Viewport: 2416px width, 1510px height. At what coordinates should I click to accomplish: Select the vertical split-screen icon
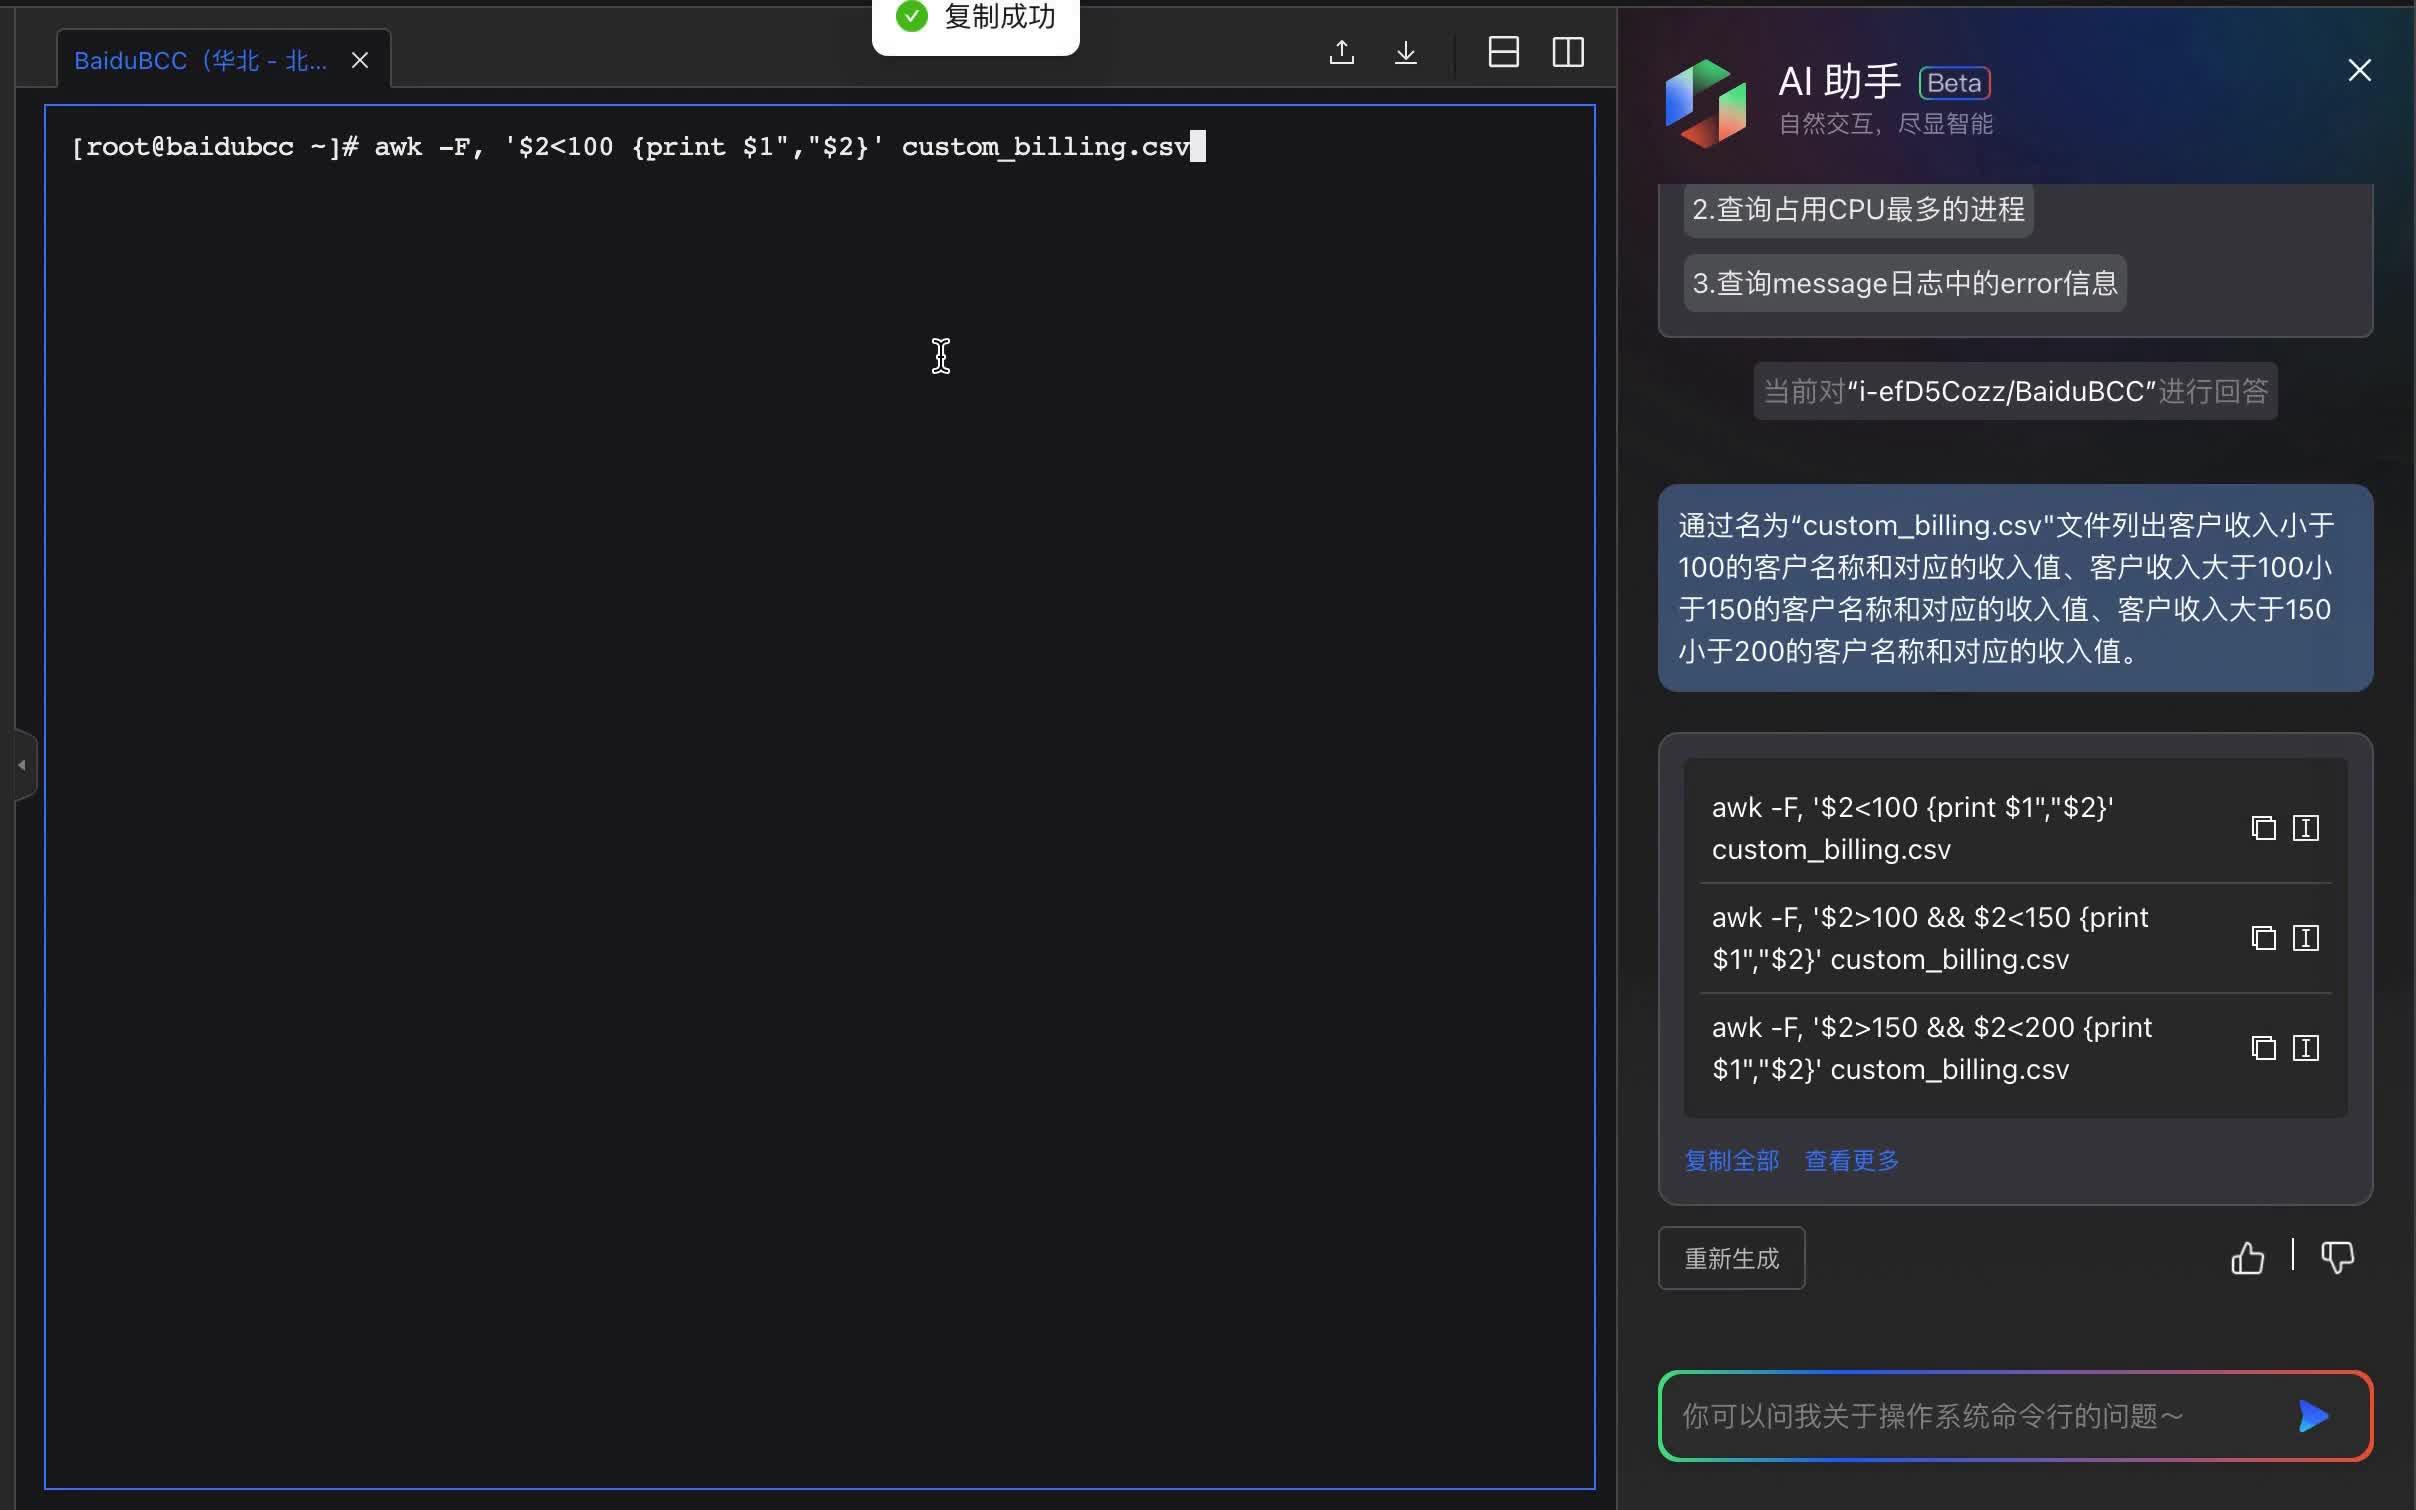[1568, 52]
